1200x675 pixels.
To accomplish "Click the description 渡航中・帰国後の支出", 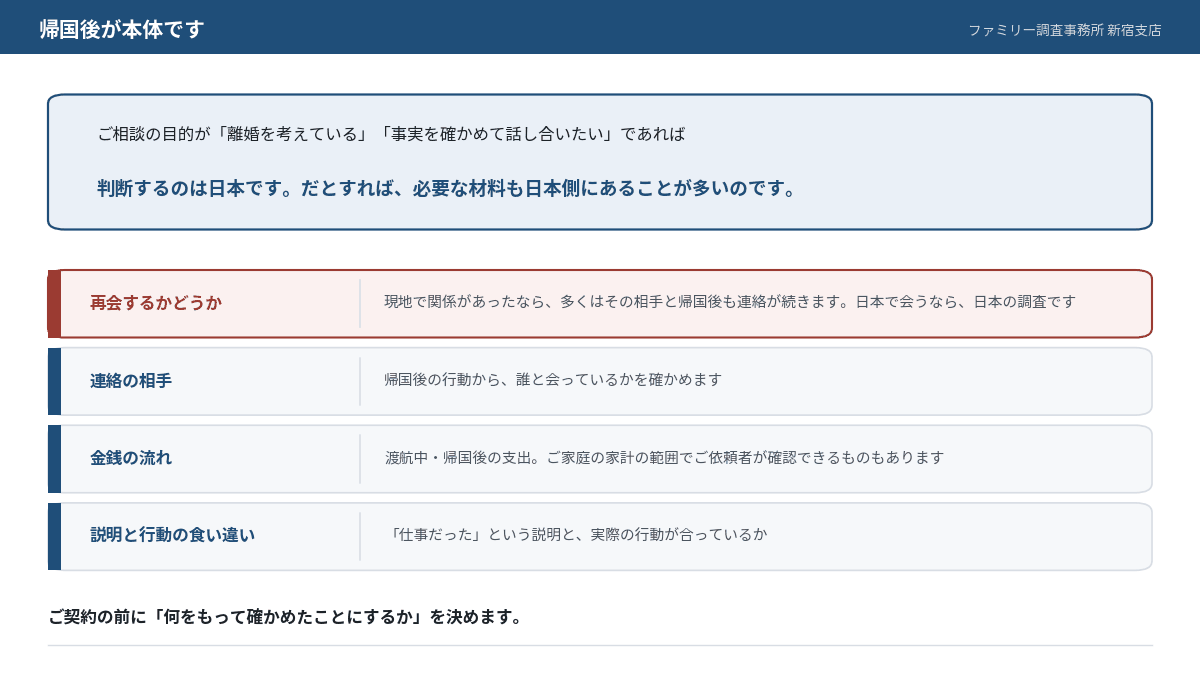I will tap(664, 457).
